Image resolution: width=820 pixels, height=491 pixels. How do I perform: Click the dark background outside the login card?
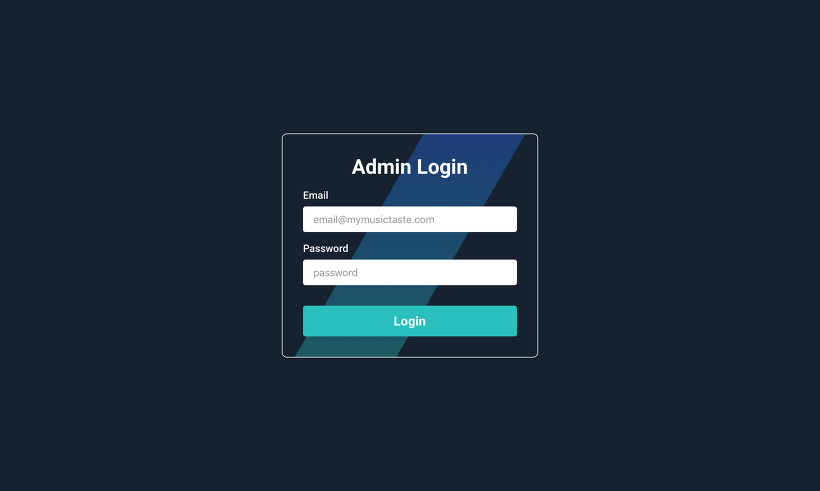click(131, 246)
